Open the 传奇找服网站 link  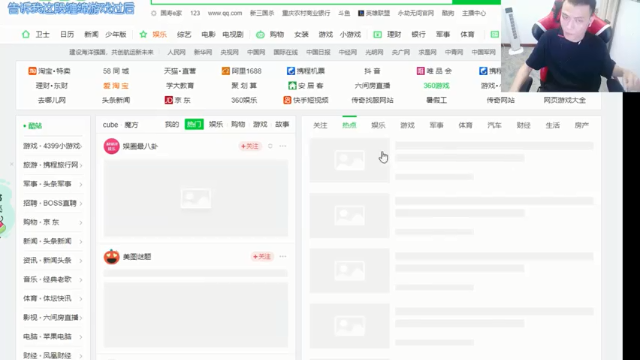point(372,100)
